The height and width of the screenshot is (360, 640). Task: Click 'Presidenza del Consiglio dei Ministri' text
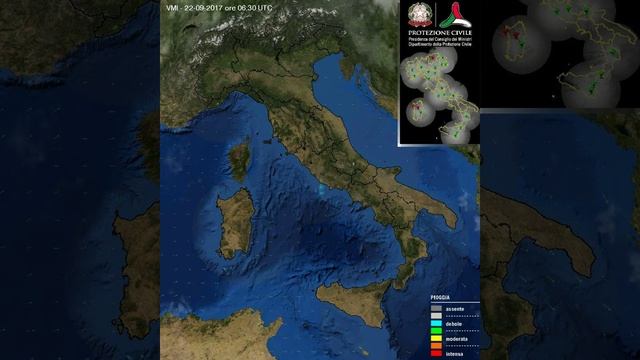click(440, 39)
